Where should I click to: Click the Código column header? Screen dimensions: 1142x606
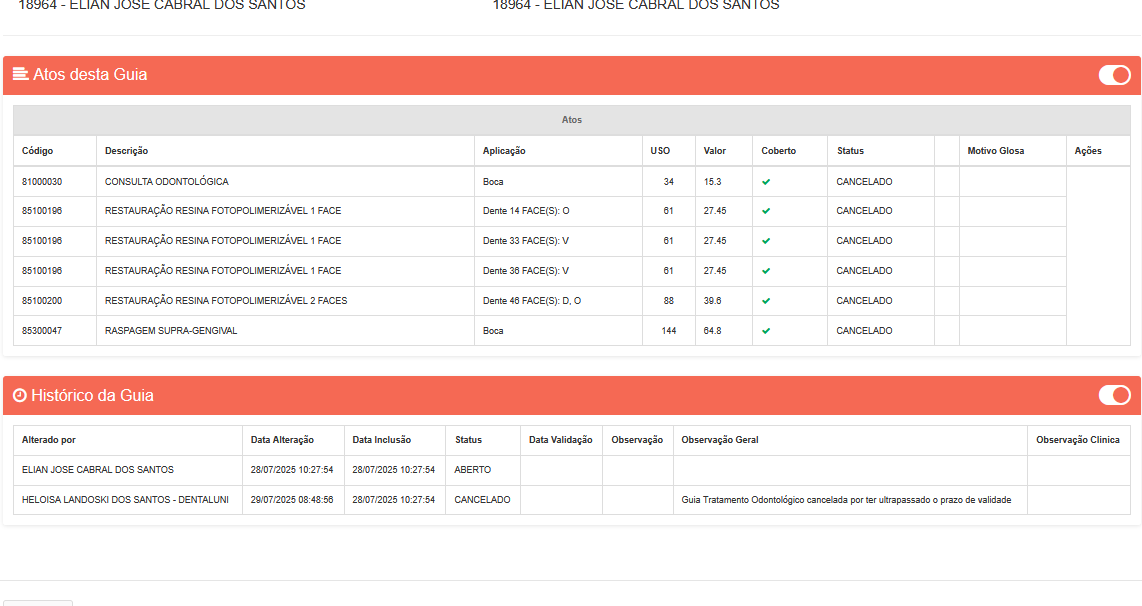[x=38, y=151]
